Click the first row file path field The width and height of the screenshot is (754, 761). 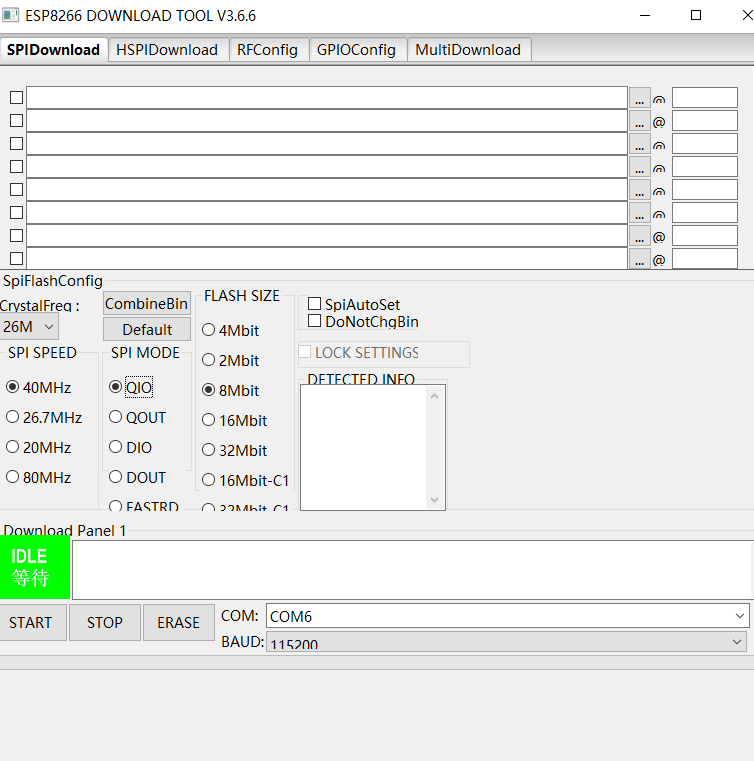pos(327,98)
